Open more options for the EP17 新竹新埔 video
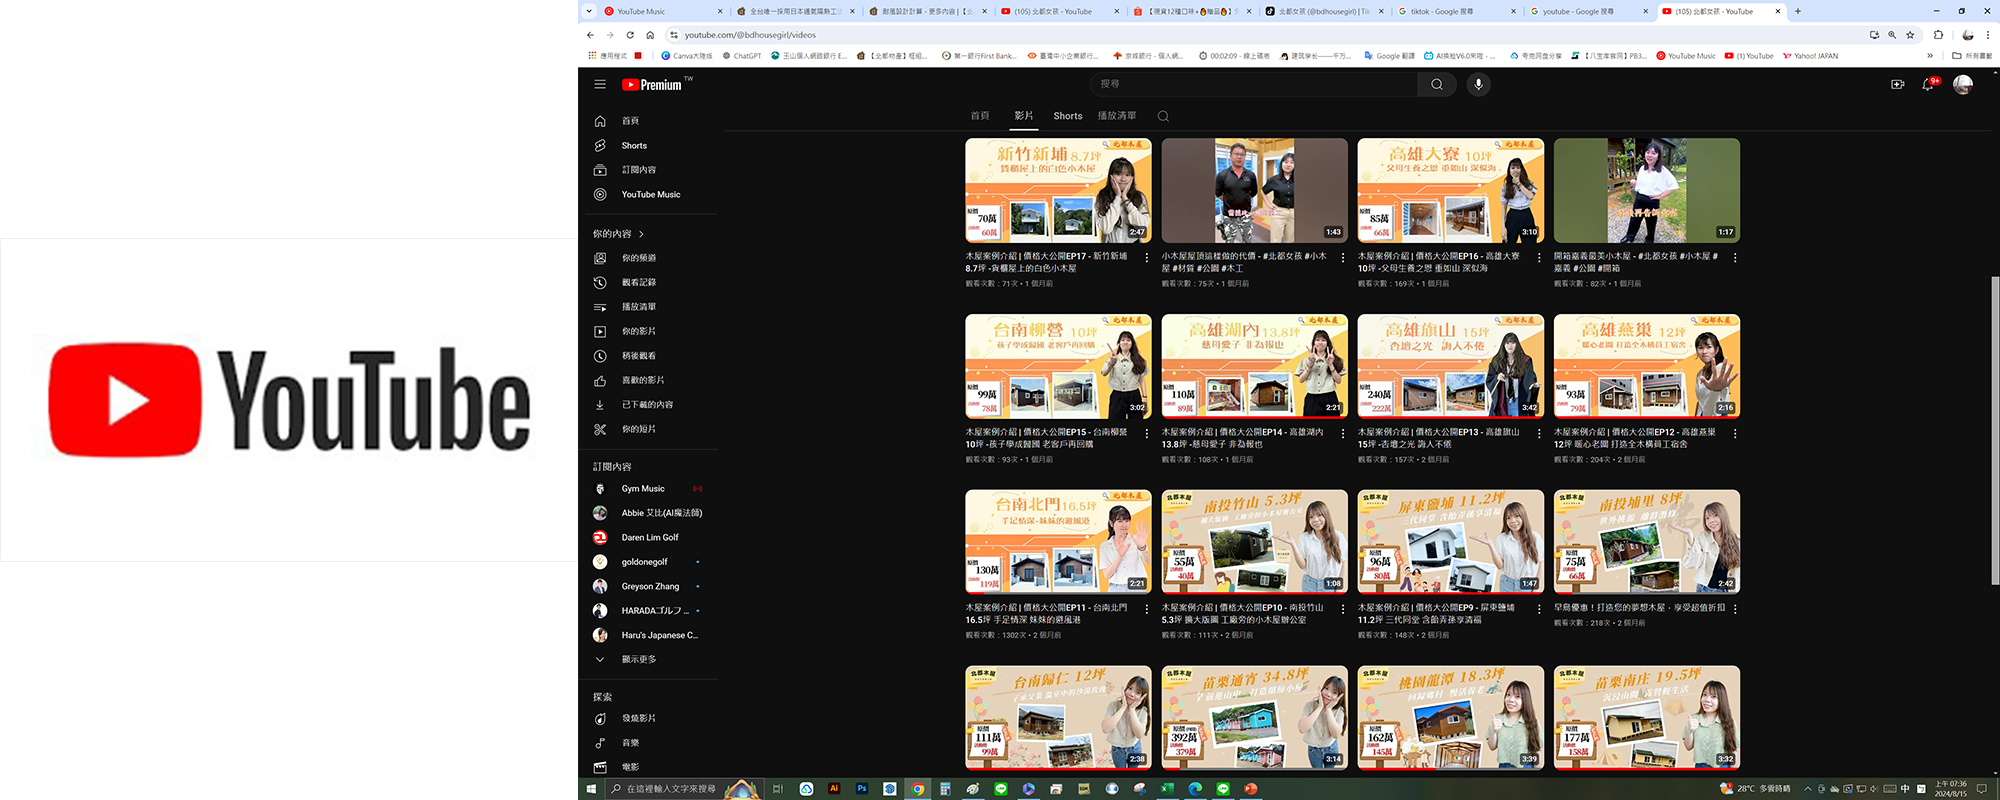This screenshot has height=800, width=2000. pos(1147,257)
